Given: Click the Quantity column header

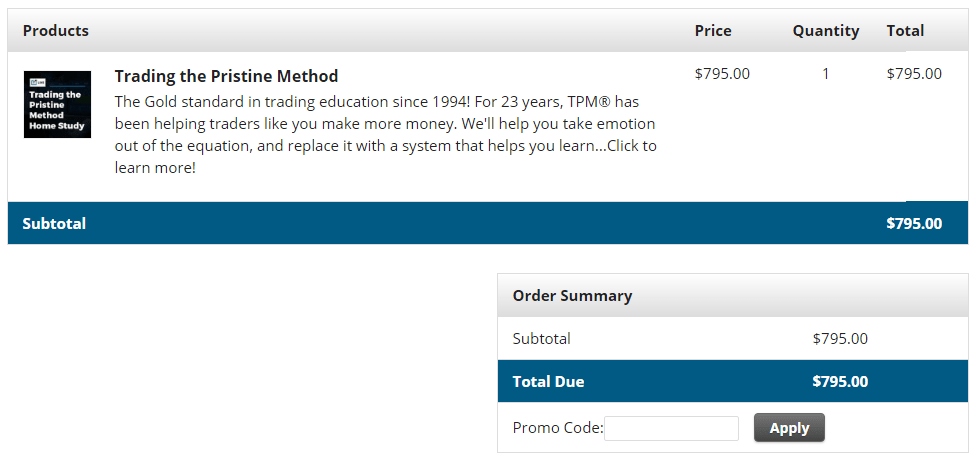Looking at the screenshot, I should coord(825,31).
